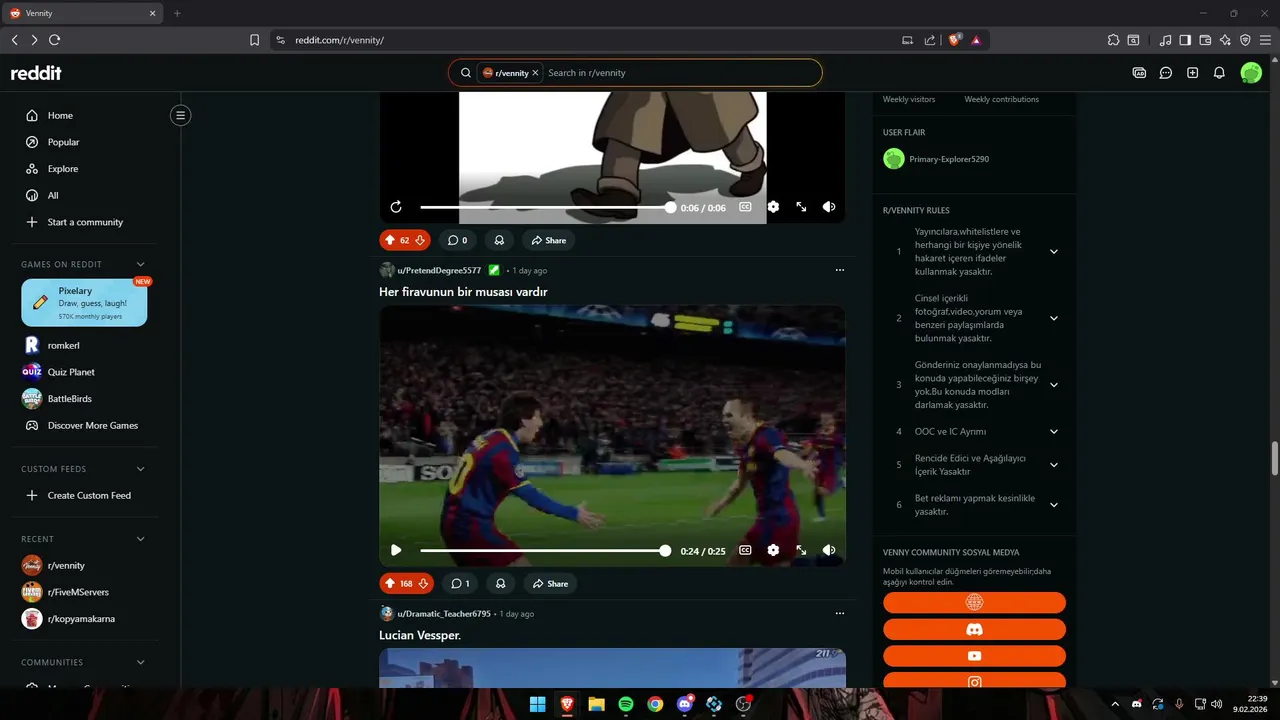Select Start a community
The height and width of the screenshot is (720, 1280).
click(x=84, y=222)
